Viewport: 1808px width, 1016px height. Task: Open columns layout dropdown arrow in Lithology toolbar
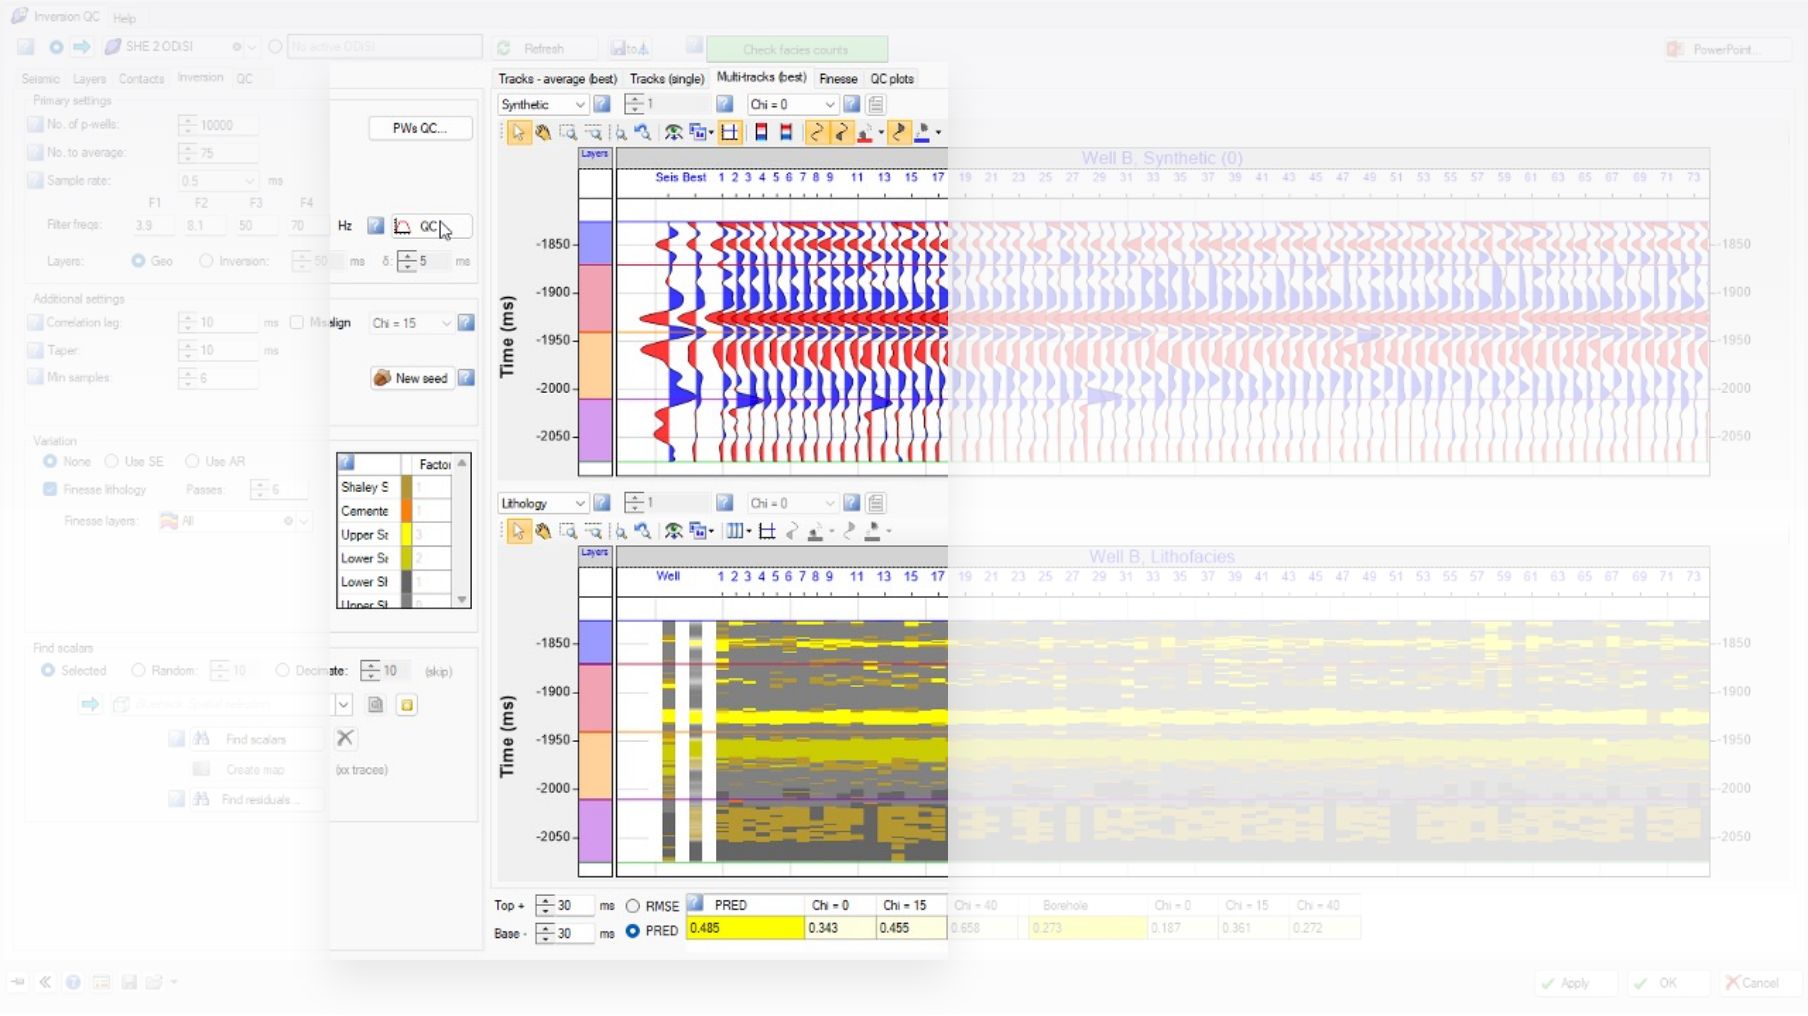749,532
